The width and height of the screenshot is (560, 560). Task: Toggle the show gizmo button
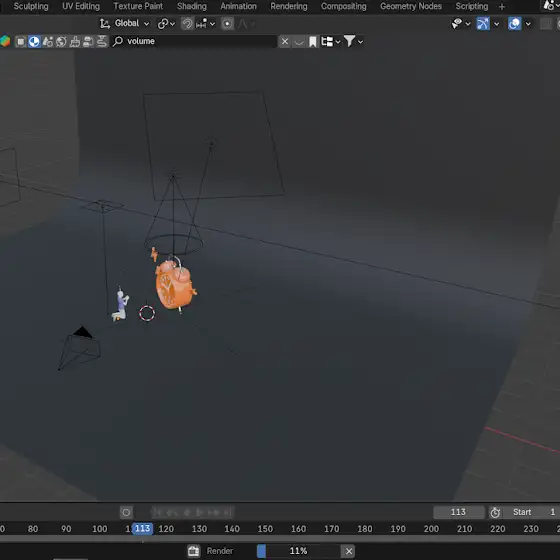tap(482, 24)
